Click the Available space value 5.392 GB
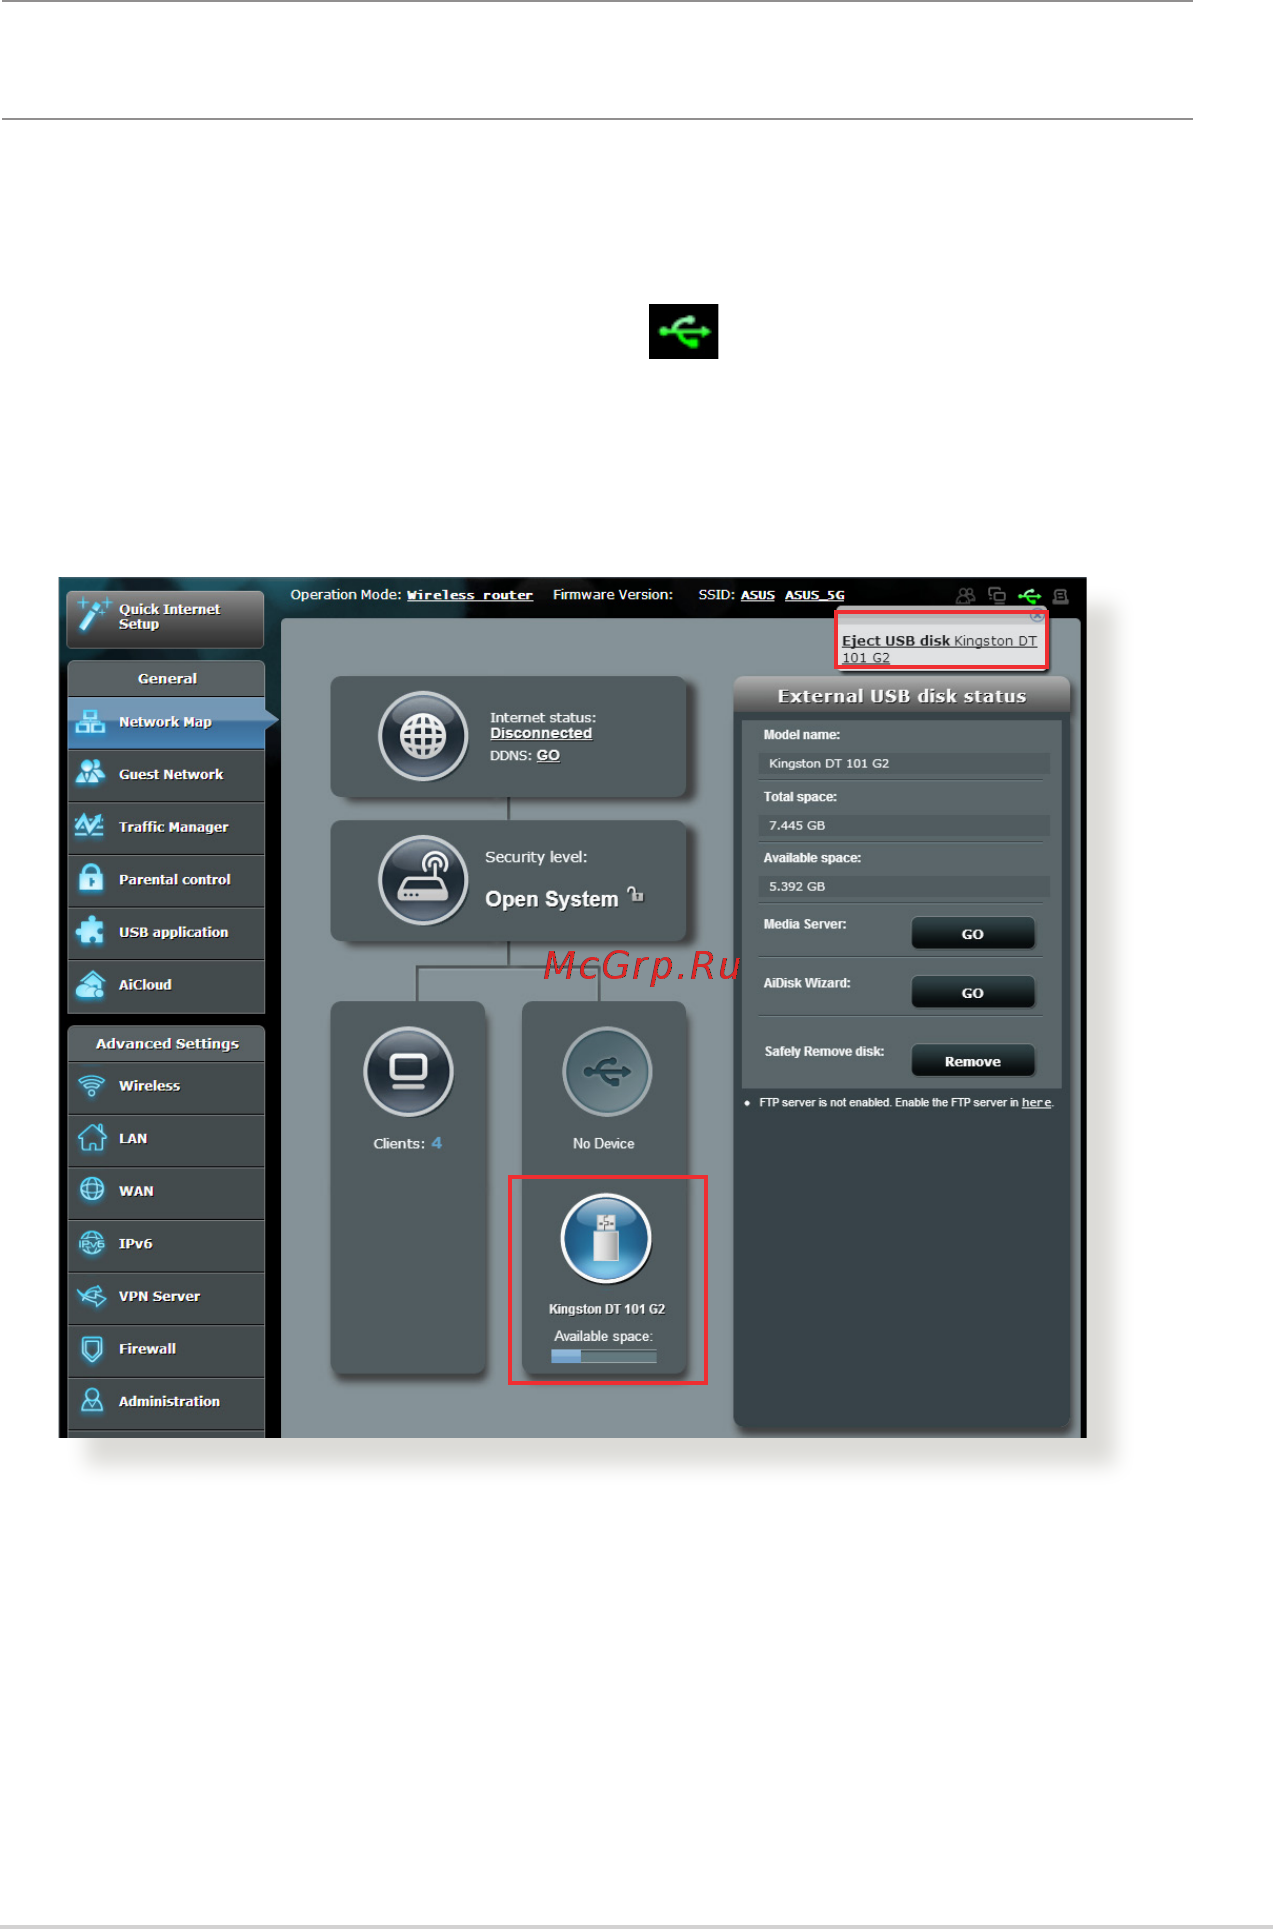This screenshot has height=1929, width=1273. (904, 886)
